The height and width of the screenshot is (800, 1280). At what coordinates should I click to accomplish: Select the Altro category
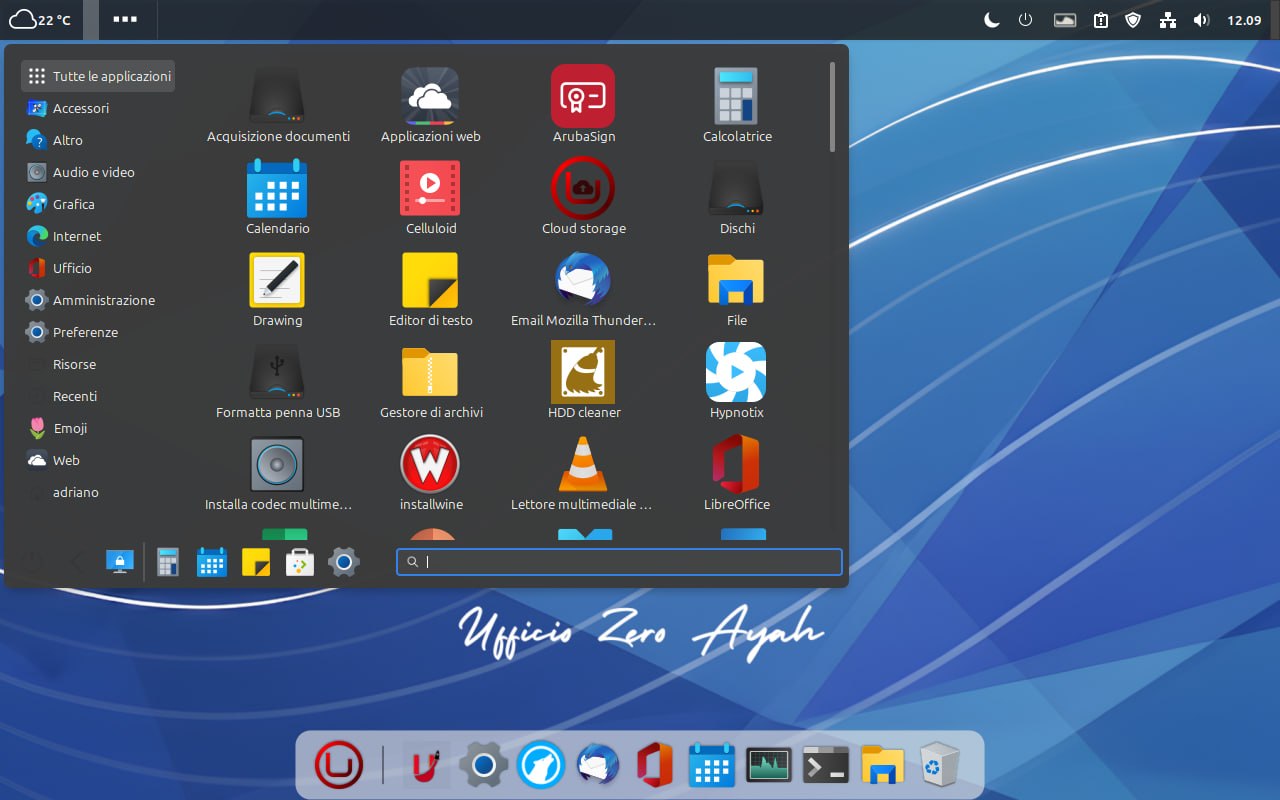pos(98,140)
